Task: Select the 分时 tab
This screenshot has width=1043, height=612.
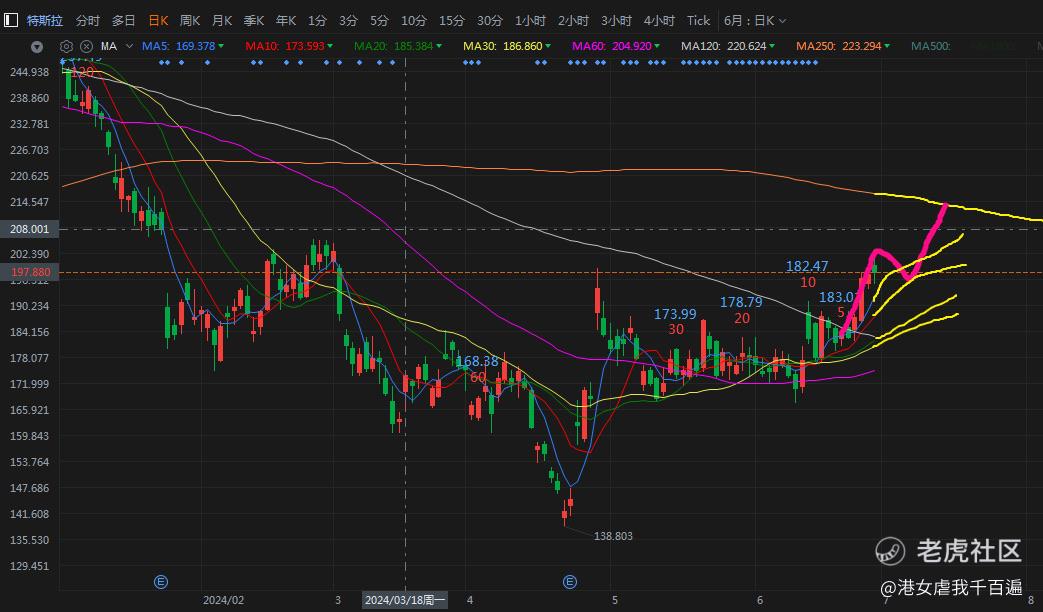Action: point(88,21)
